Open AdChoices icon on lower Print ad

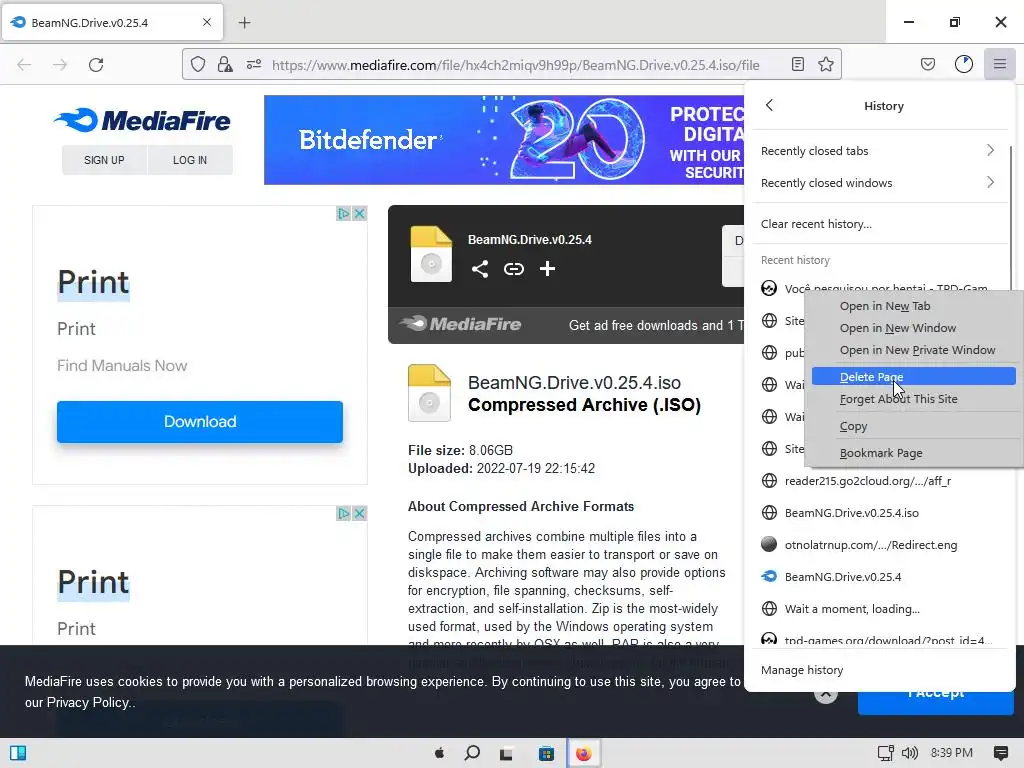[344, 513]
